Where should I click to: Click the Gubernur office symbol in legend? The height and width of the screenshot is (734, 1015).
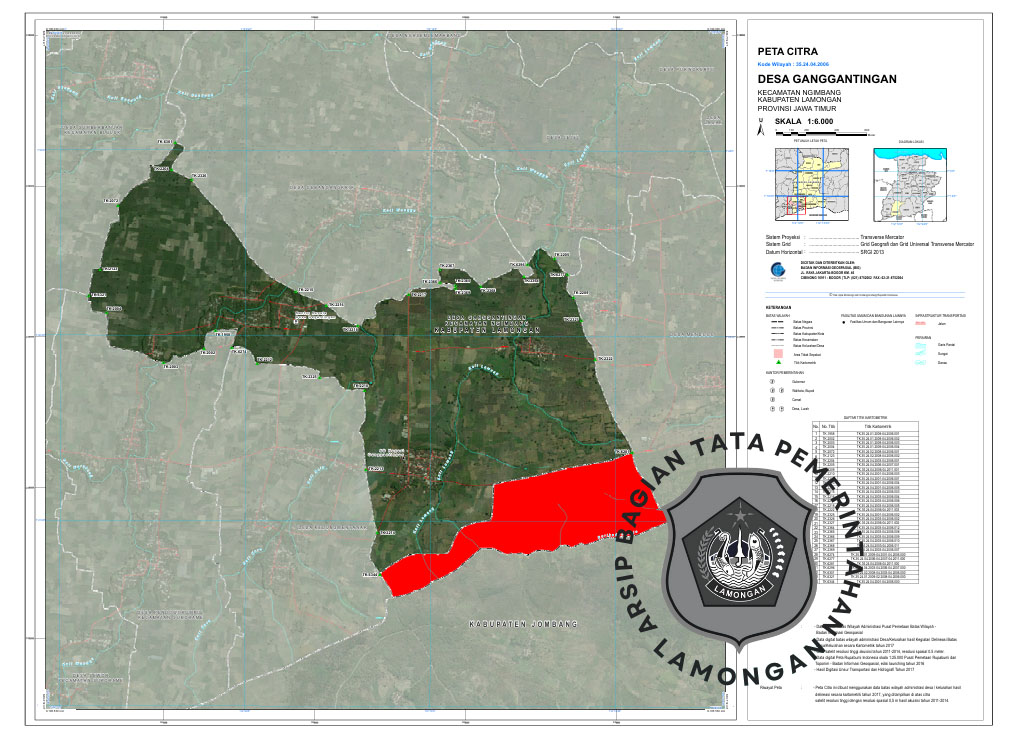point(772,381)
